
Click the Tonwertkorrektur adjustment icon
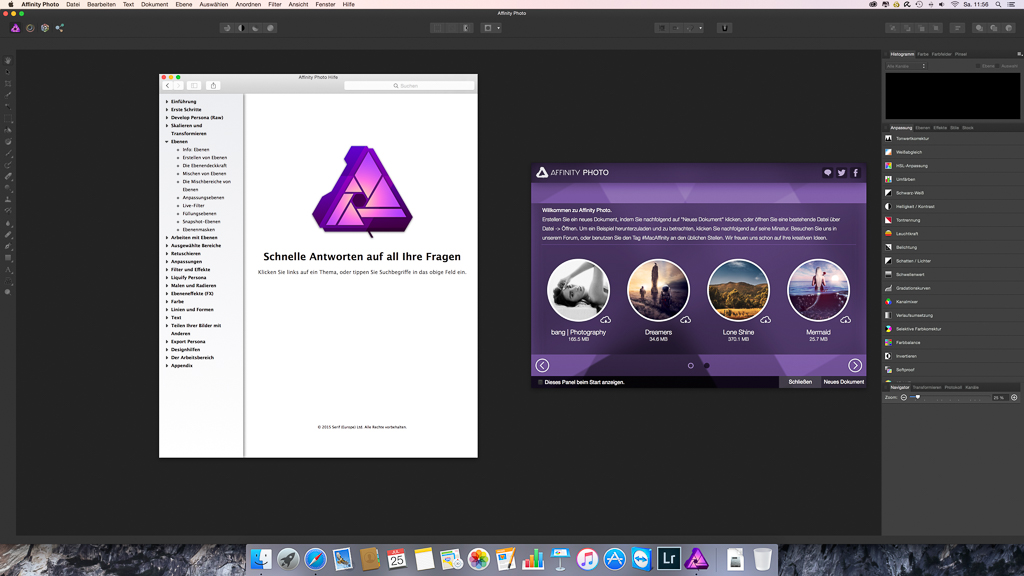pyautogui.click(x=888, y=138)
